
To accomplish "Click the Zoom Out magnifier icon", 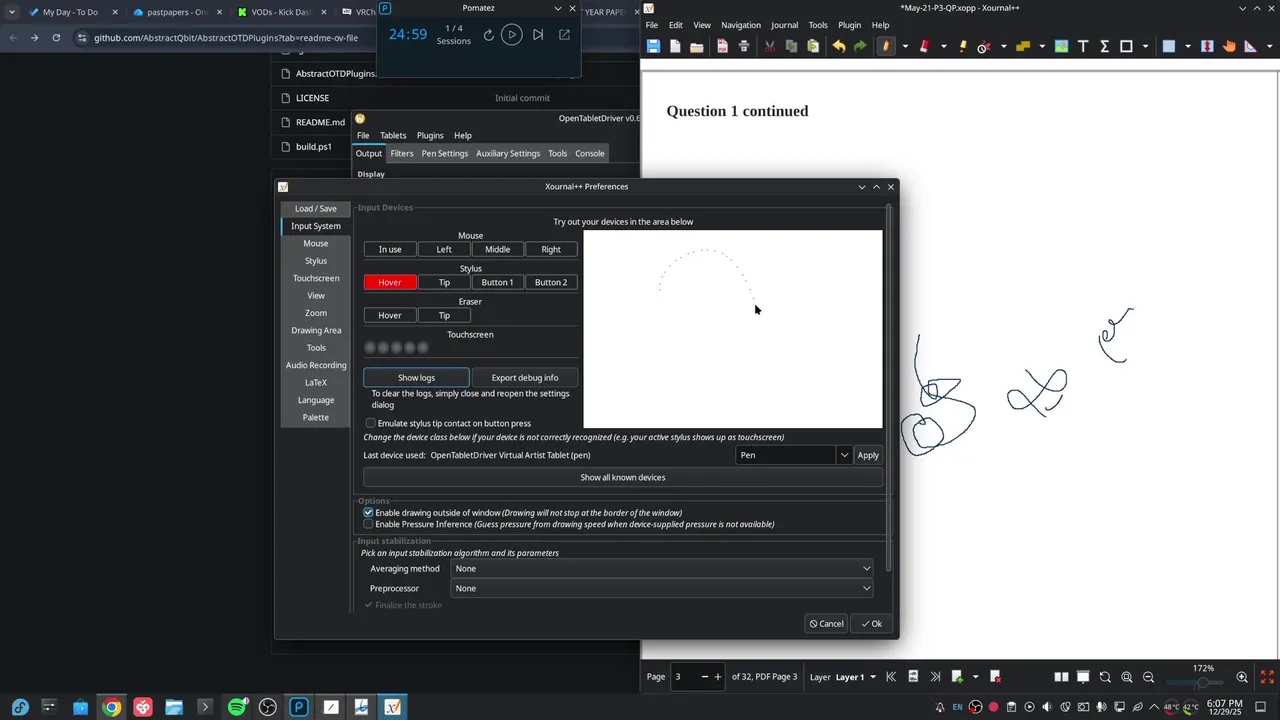I will click(x=1148, y=677).
